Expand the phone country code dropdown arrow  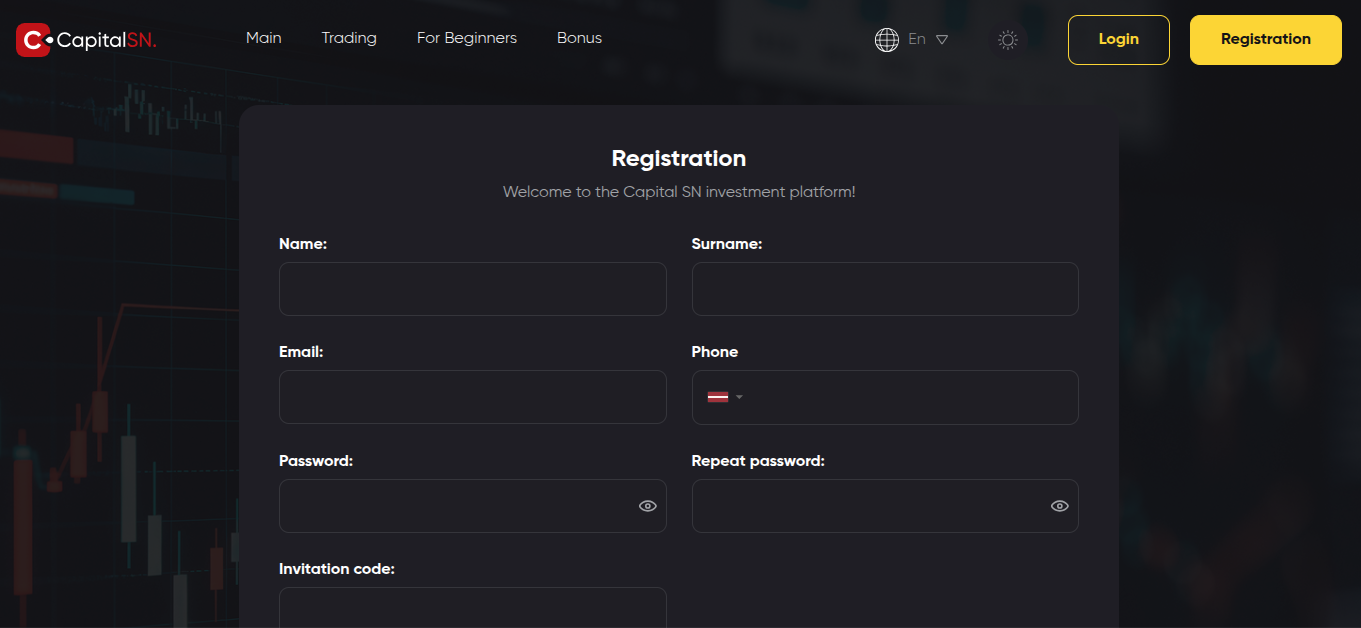(x=740, y=397)
